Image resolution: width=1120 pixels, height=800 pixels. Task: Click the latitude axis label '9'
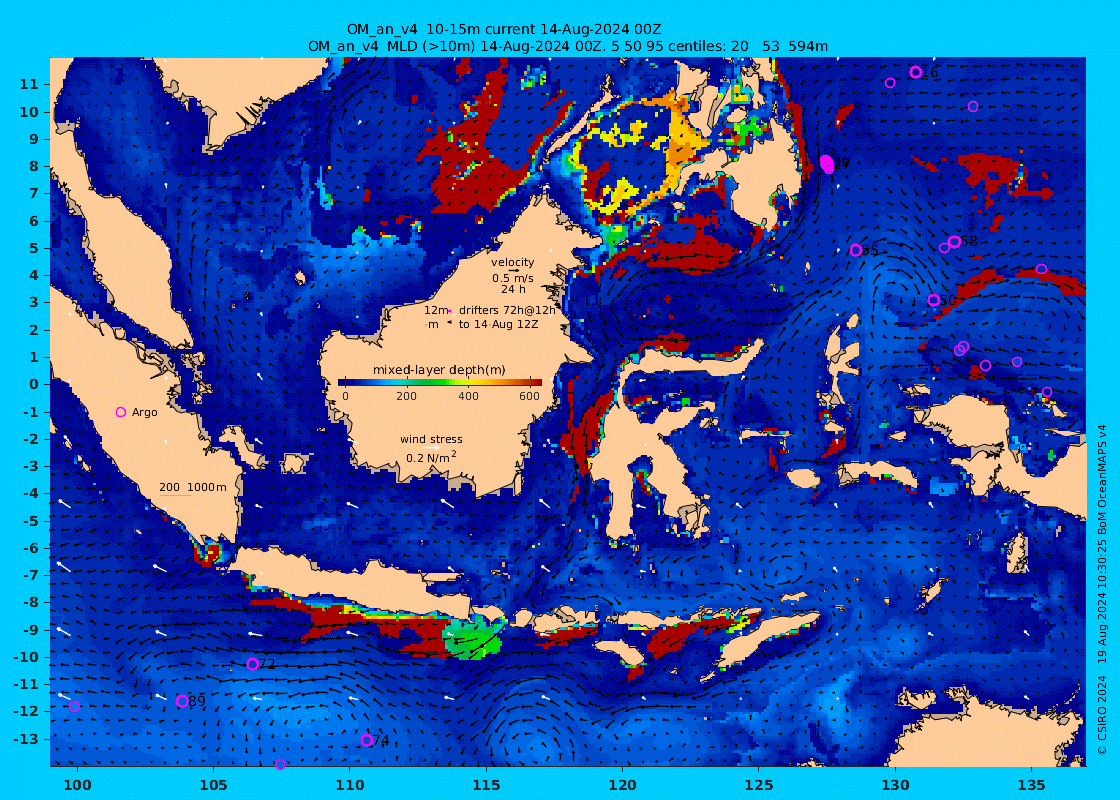[x=33, y=139]
